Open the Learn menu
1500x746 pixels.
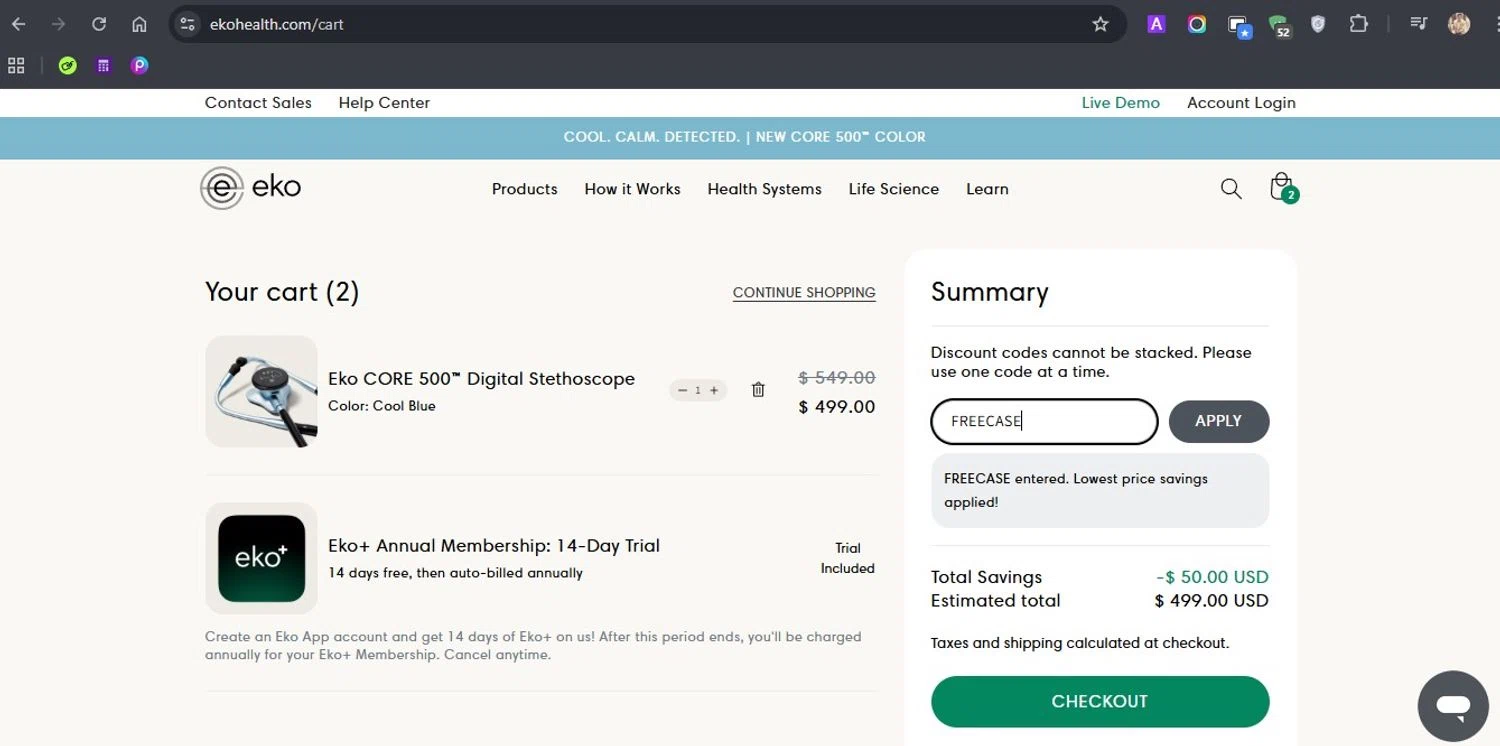tap(987, 189)
